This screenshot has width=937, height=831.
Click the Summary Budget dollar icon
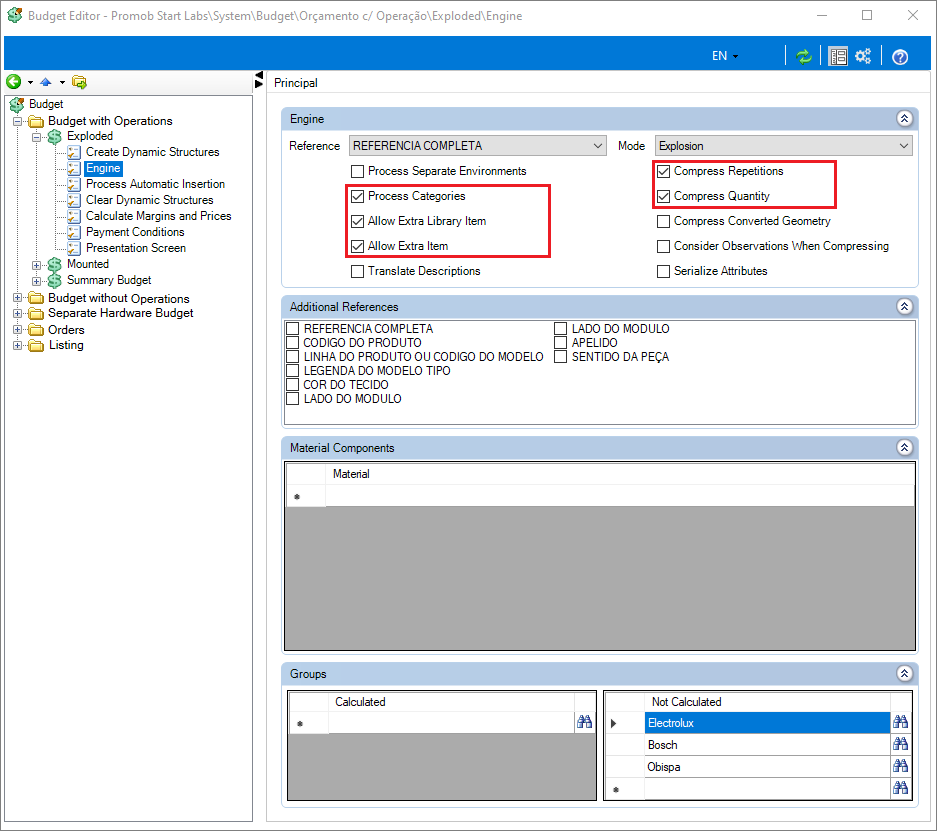point(55,281)
